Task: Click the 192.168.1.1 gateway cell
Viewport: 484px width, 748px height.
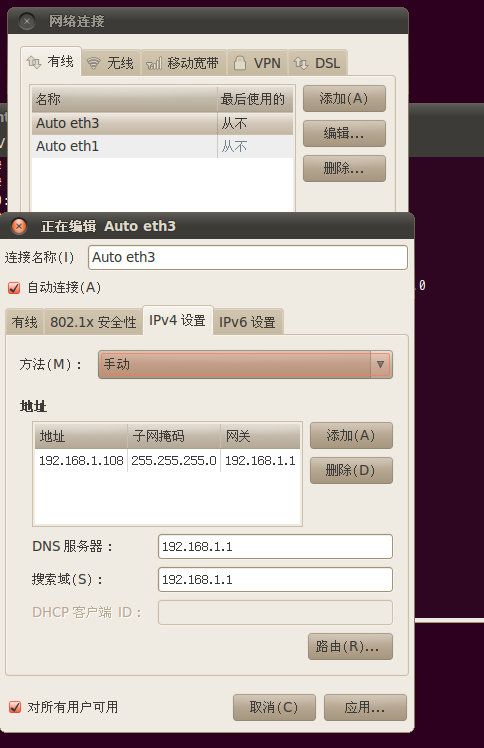Action: [x=260, y=461]
